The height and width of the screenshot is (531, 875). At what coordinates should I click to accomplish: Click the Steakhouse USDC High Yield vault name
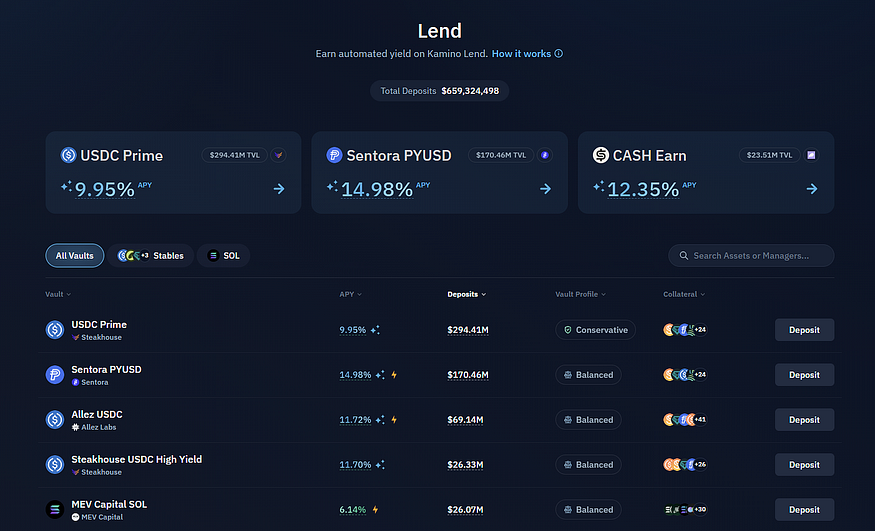pyautogui.click(x=137, y=459)
